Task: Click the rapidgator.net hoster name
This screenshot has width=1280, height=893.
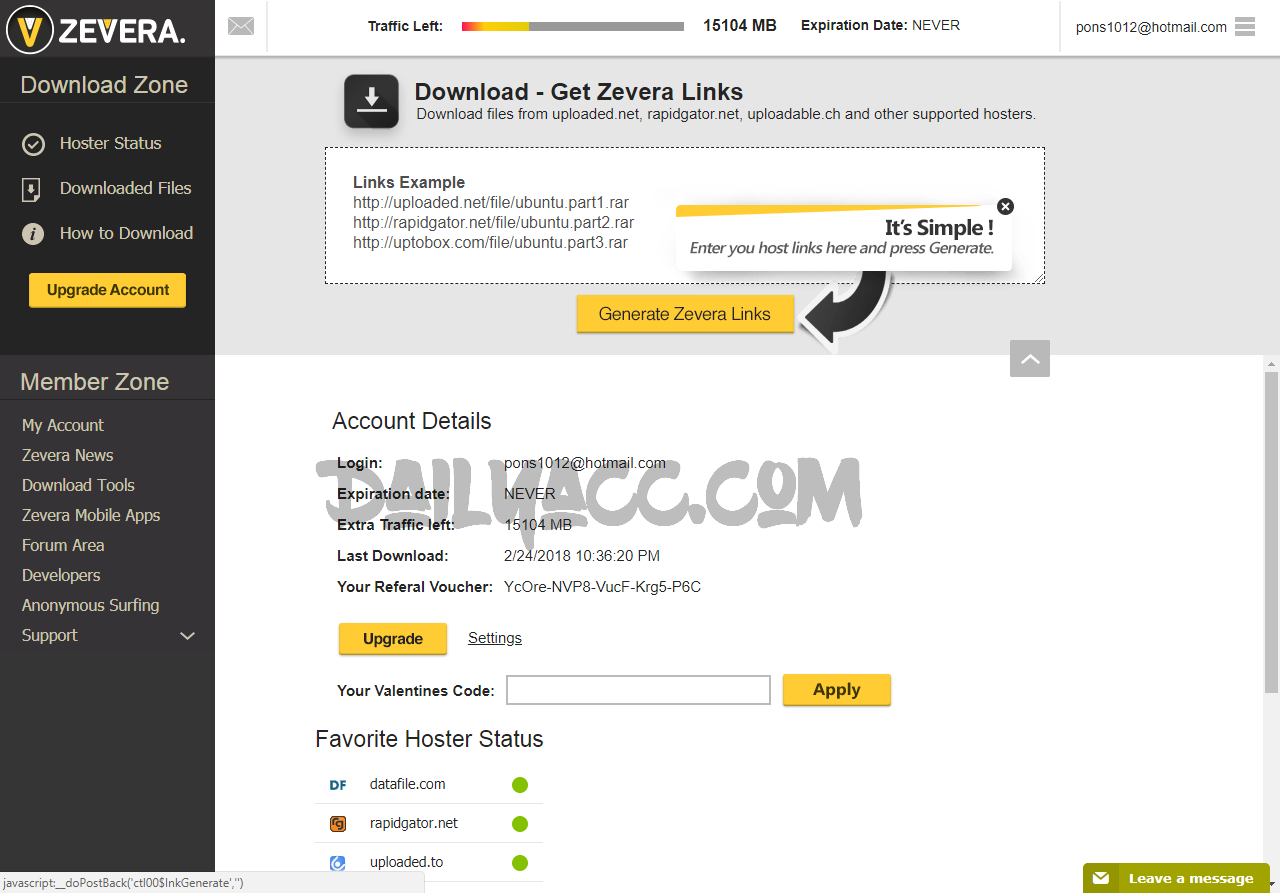Action: click(414, 823)
